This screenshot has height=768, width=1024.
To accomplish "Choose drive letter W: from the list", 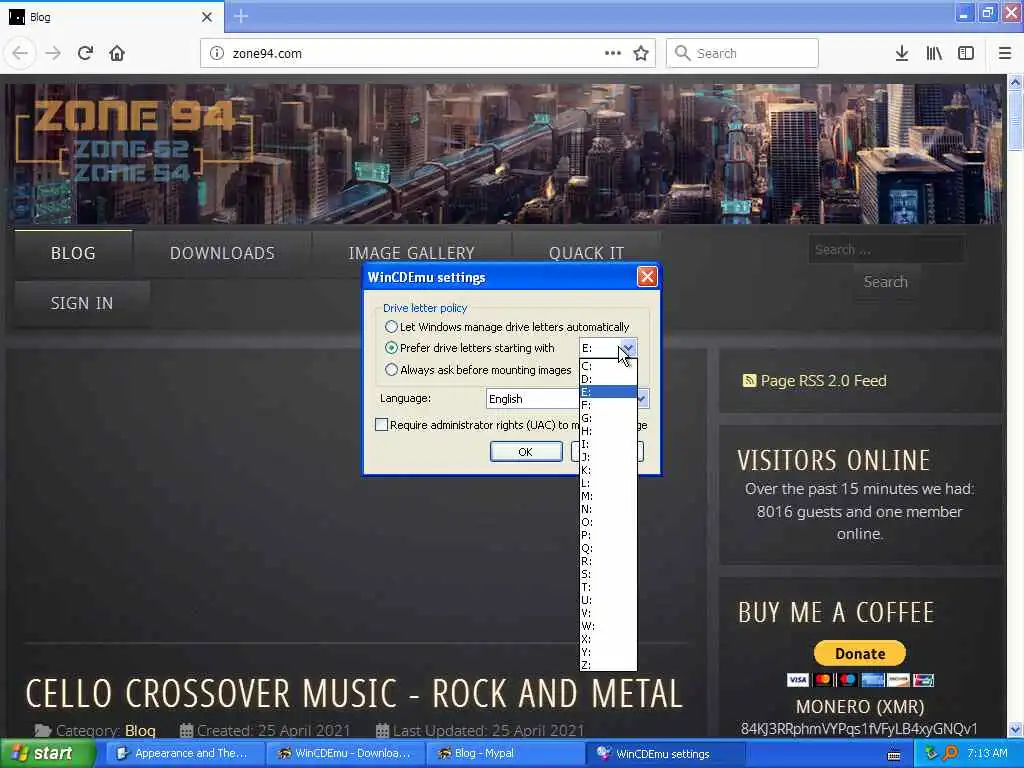I will coord(608,626).
